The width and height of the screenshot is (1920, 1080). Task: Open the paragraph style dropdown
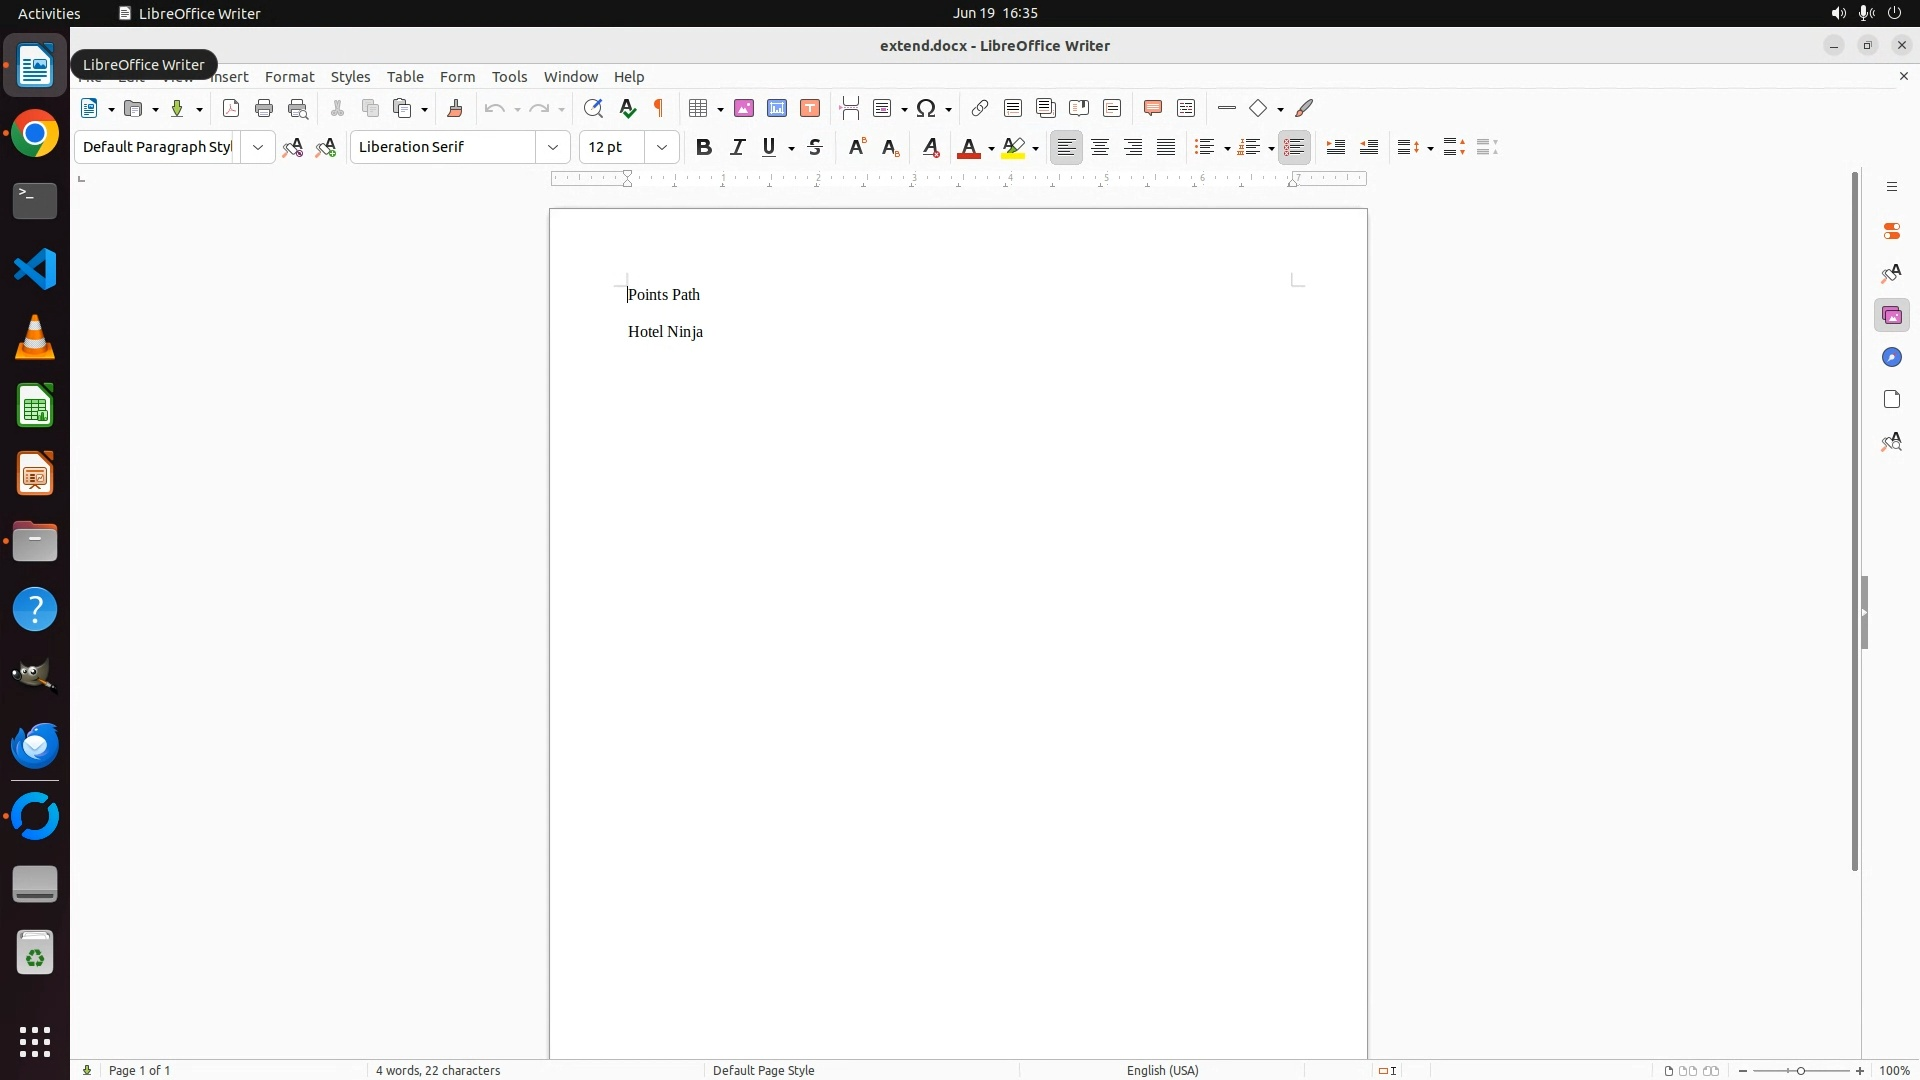coord(258,147)
